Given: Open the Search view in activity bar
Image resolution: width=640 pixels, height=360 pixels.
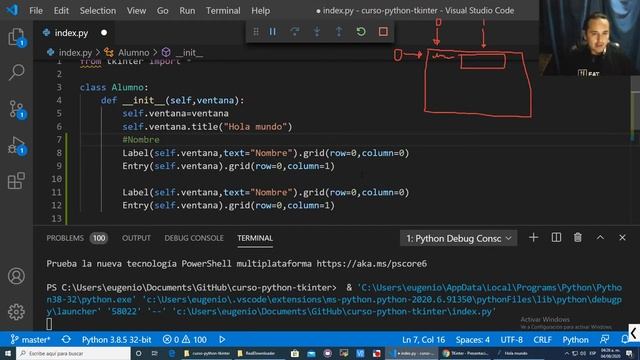Looking at the screenshot, I should pyautogui.click(x=16, y=72).
